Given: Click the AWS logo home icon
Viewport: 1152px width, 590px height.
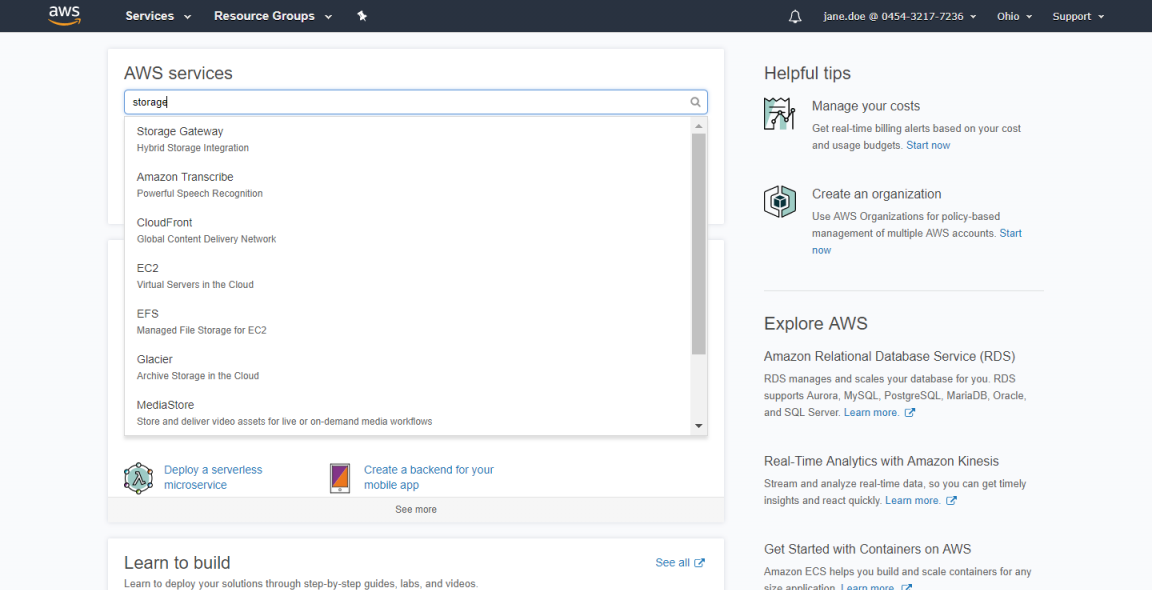Looking at the screenshot, I should (64, 15).
